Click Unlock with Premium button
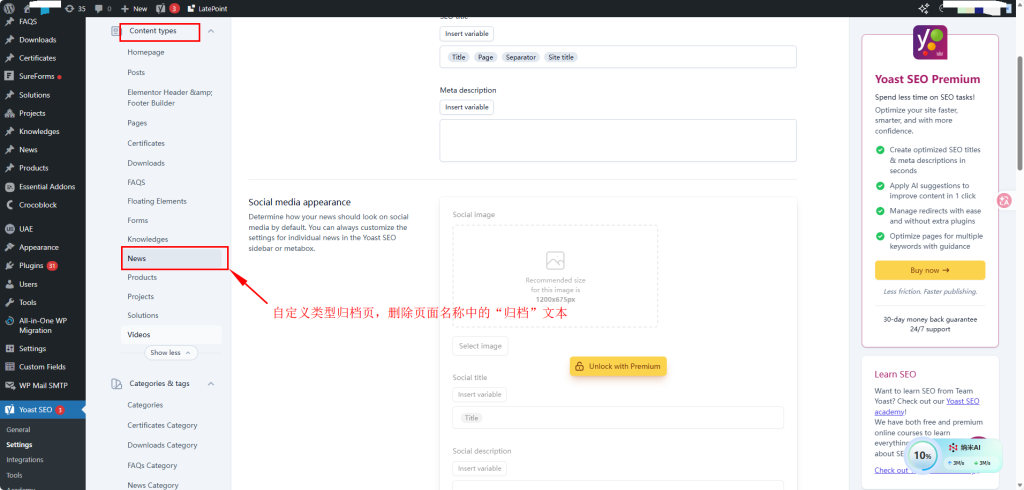Image resolution: width=1024 pixels, height=490 pixels. [617, 366]
